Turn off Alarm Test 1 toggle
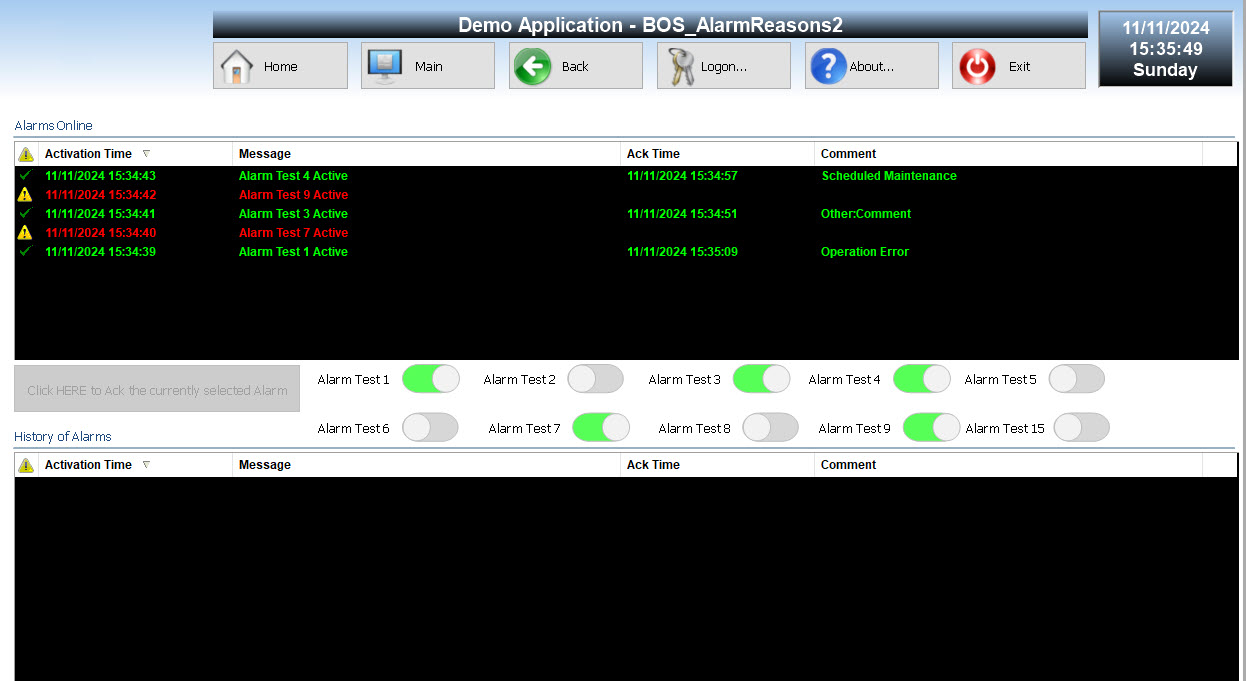This screenshot has height=681, width=1246. click(x=430, y=379)
